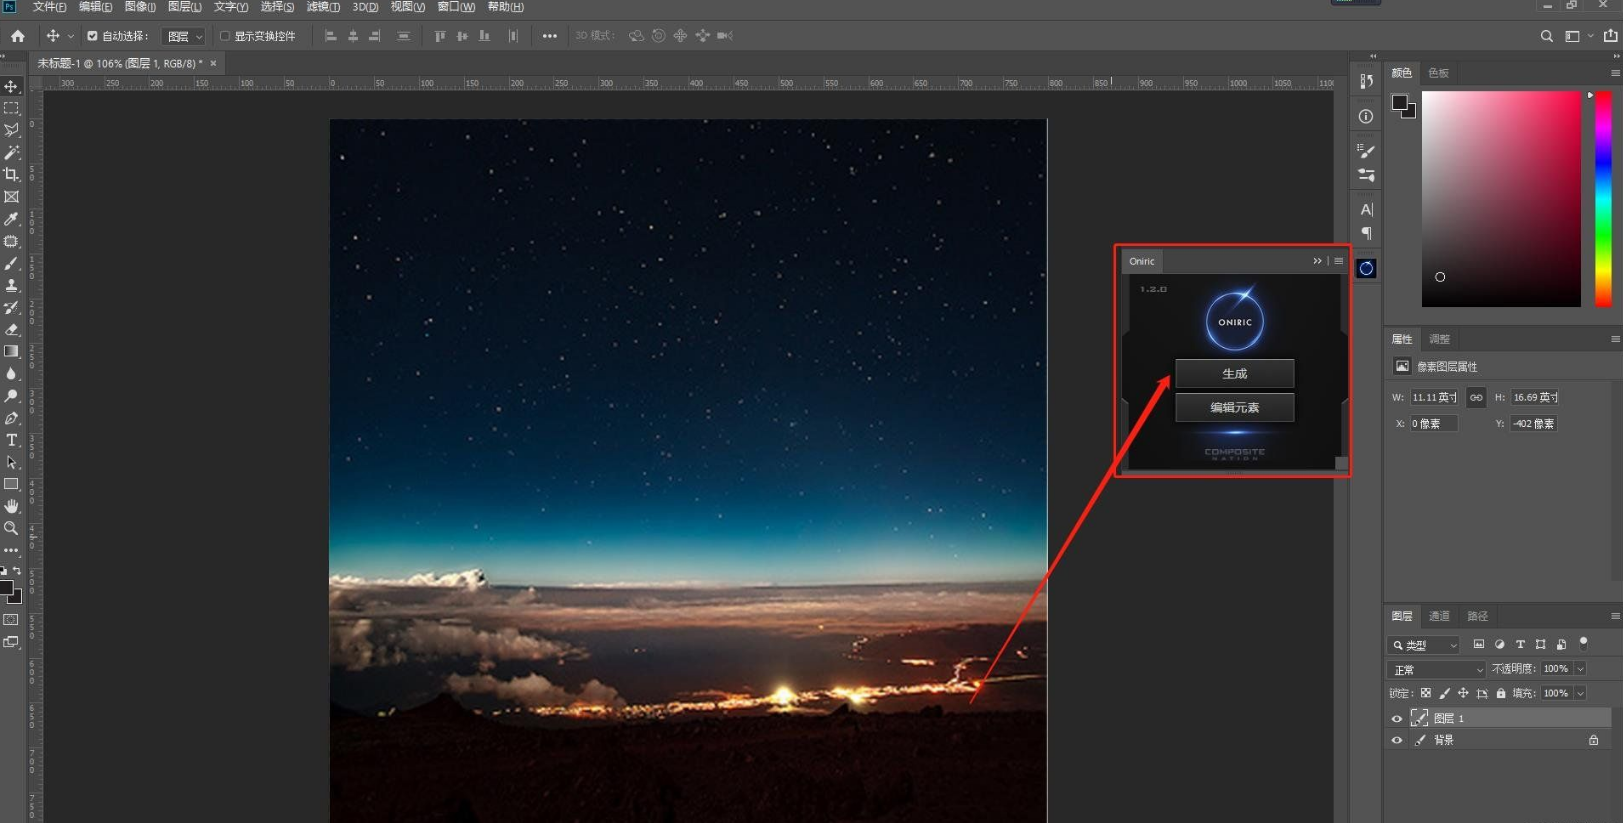Click the 编辑元素 button in Oniric
The image size is (1623, 823).
click(x=1235, y=407)
